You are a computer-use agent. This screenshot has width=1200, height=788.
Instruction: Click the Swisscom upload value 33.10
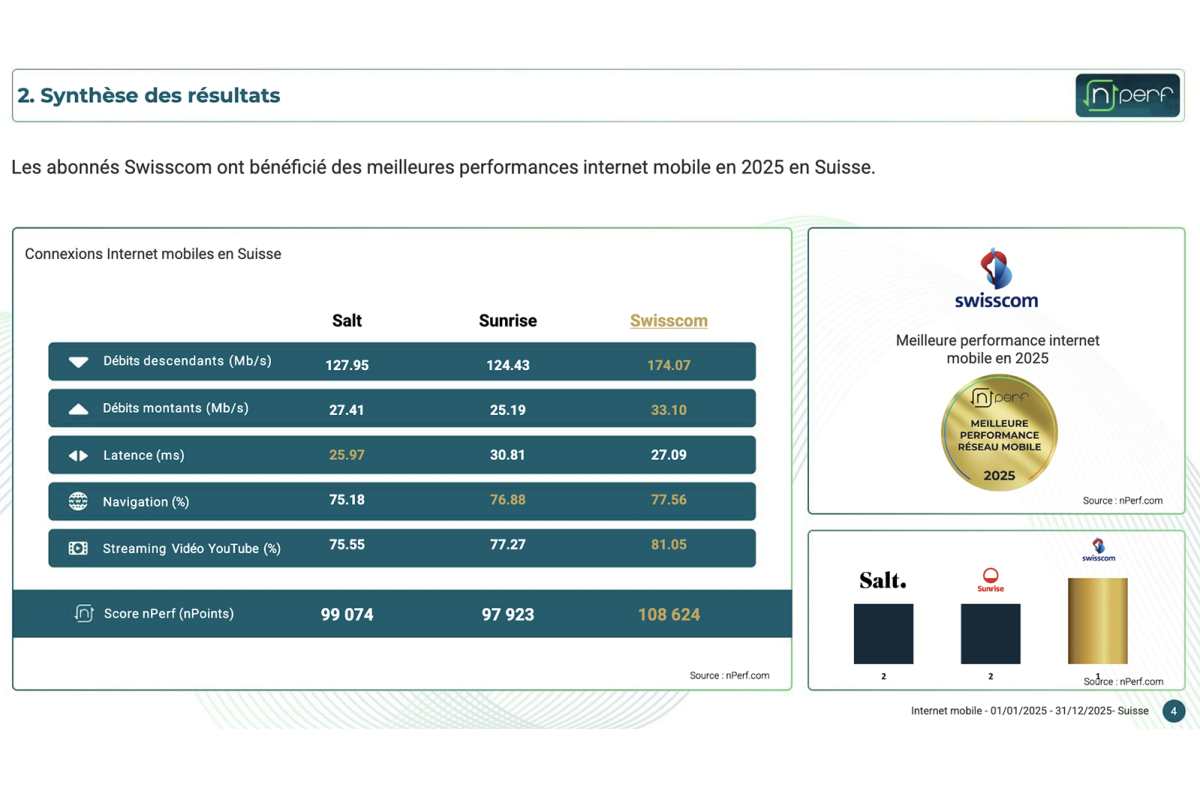click(x=669, y=410)
